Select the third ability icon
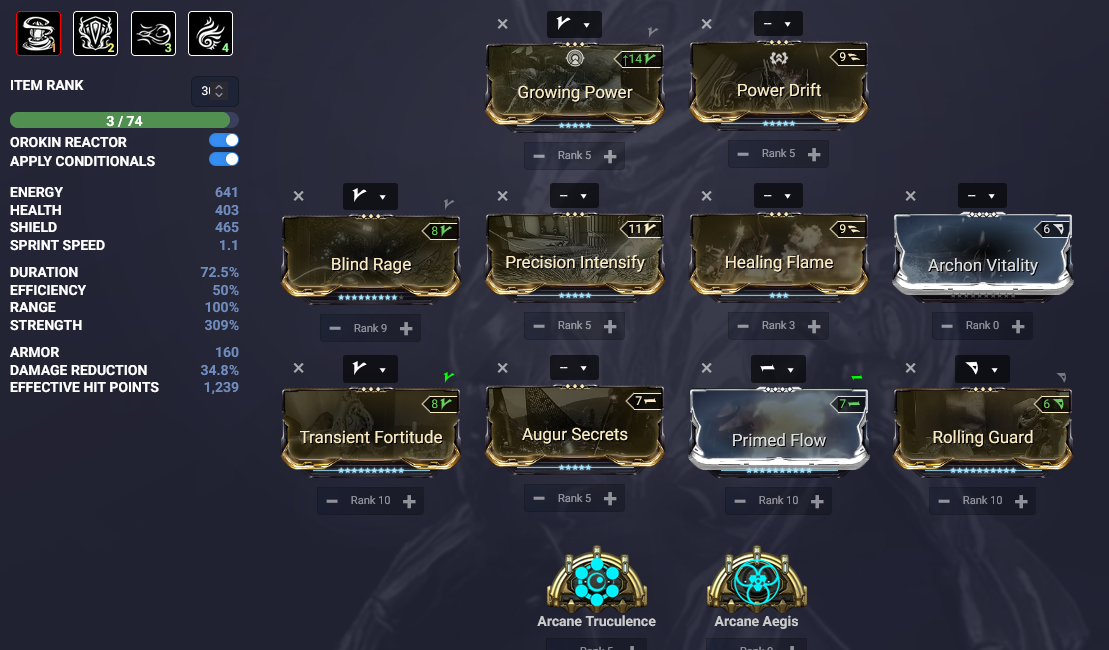Viewport: 1109px width, 650px height. pyautogui.click(x=153, y=33)
